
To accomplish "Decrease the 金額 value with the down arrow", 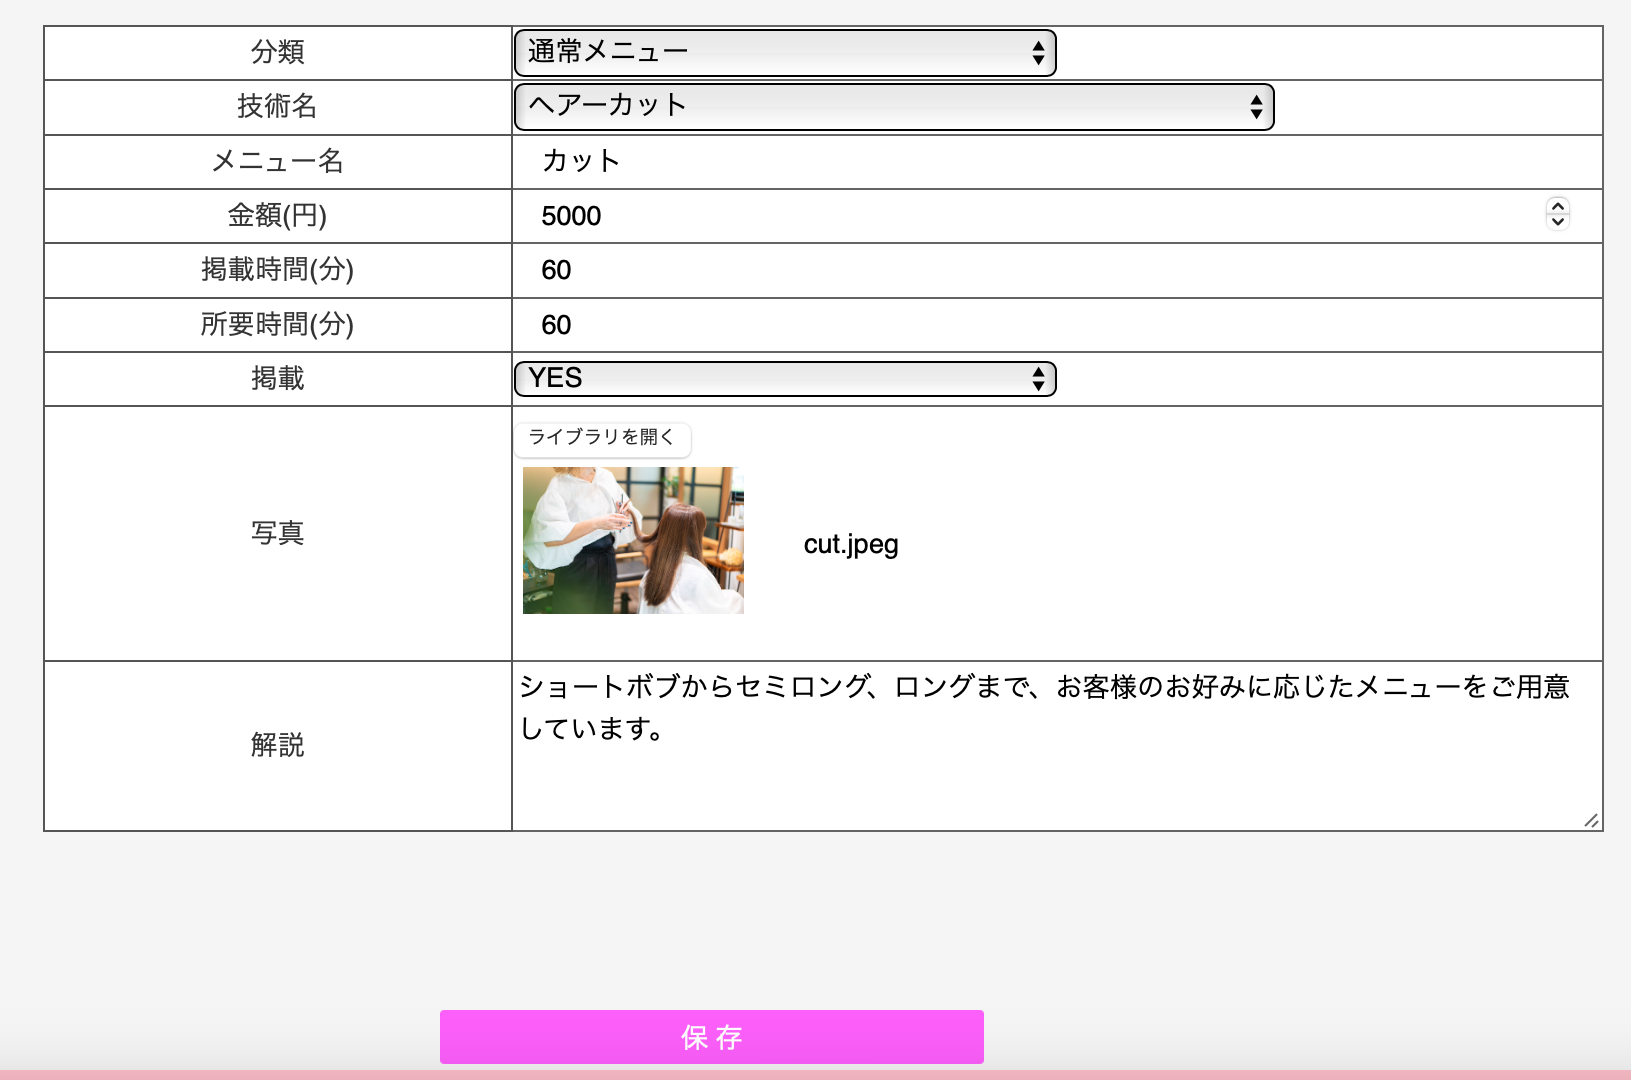I will (1557, 221).
